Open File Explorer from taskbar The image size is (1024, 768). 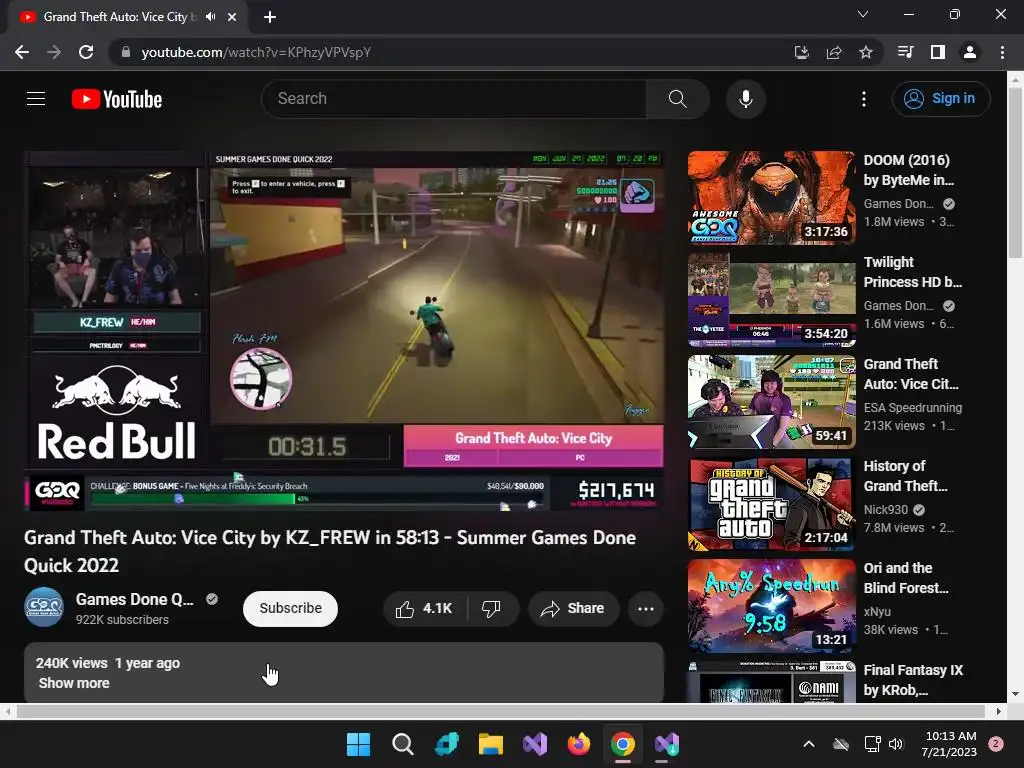[x=490, y=744]
